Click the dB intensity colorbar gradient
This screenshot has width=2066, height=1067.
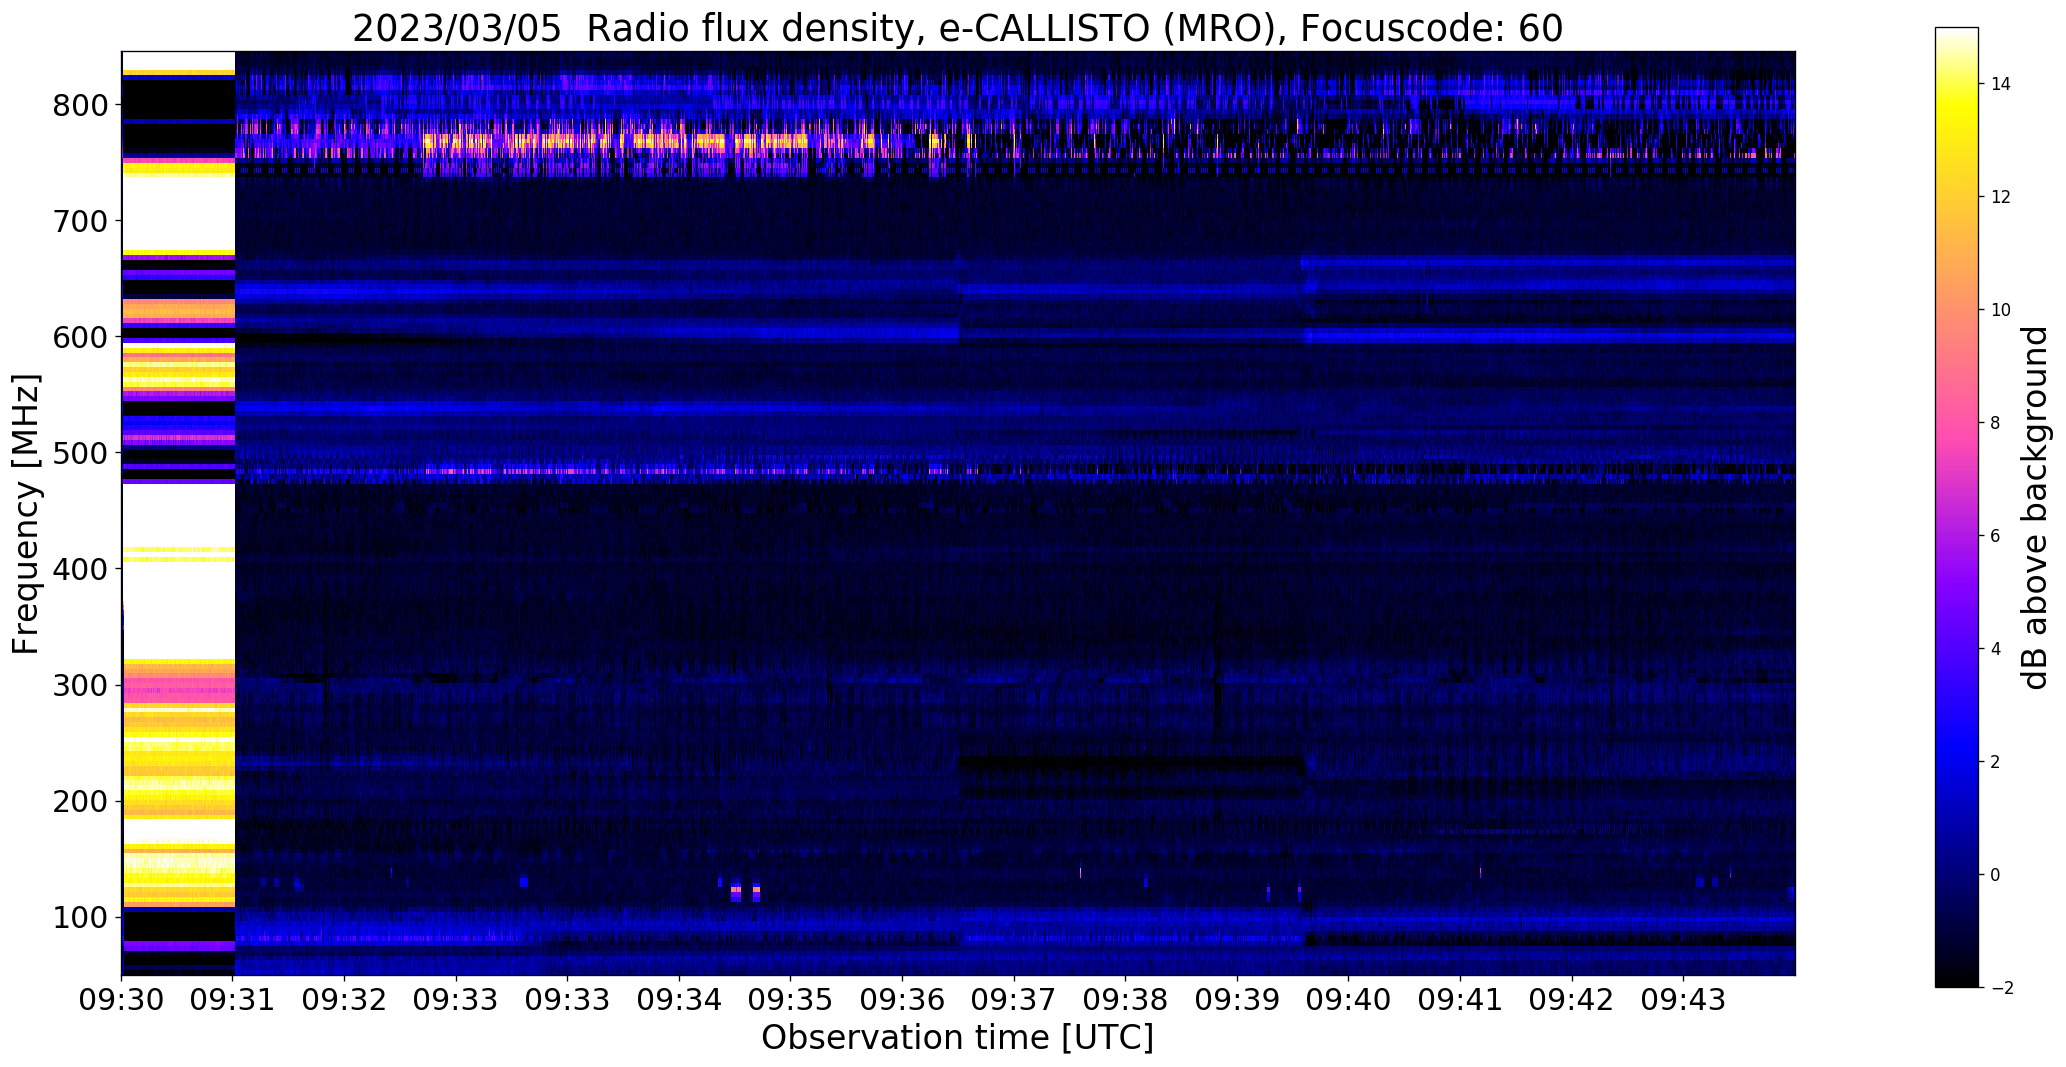point(1957,508)
